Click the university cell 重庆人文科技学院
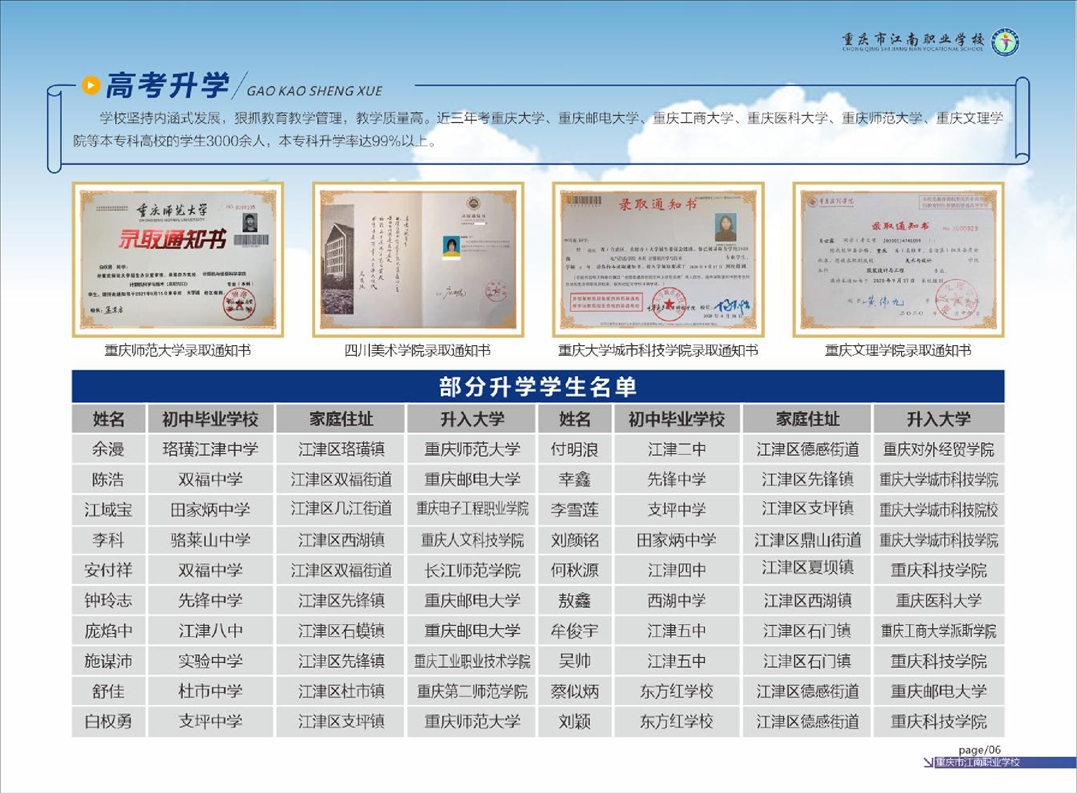1077x793 pixels. (473, 540)
